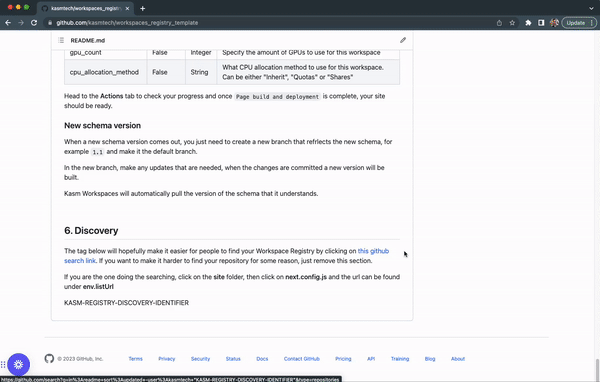Close the kasmtech workspaces_registry tab
Viewport: 600px width, 382px height.
[127, 8]
